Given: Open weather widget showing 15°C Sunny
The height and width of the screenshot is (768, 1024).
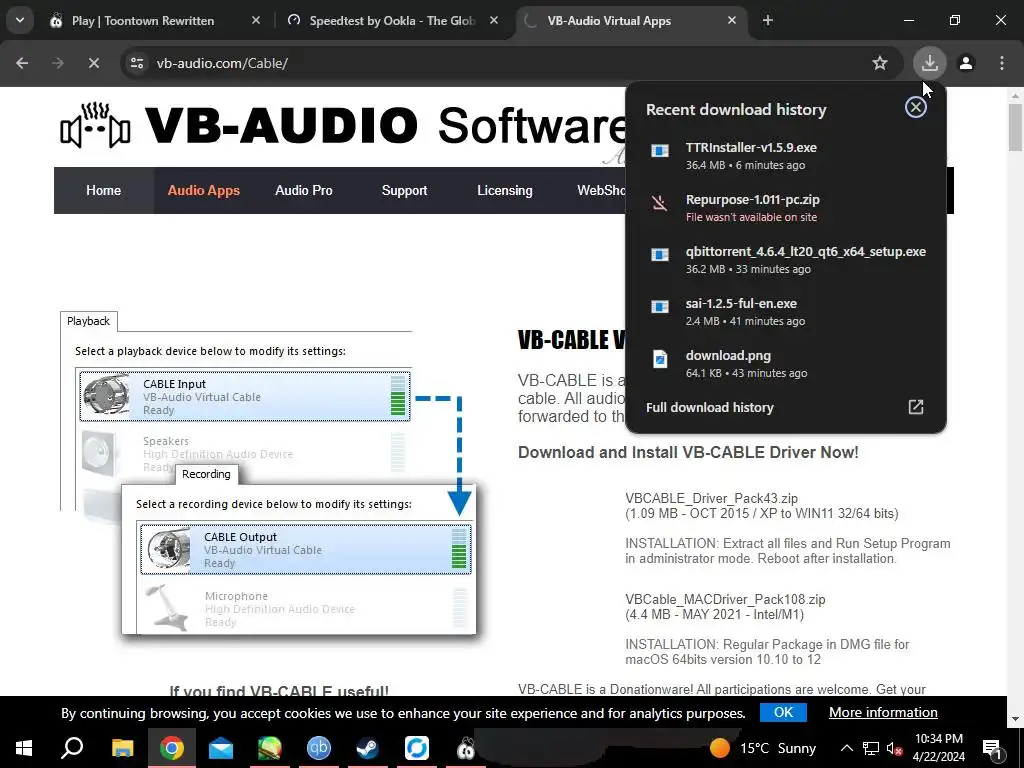Looking at the screenshot, I should (x=763, y=748).
